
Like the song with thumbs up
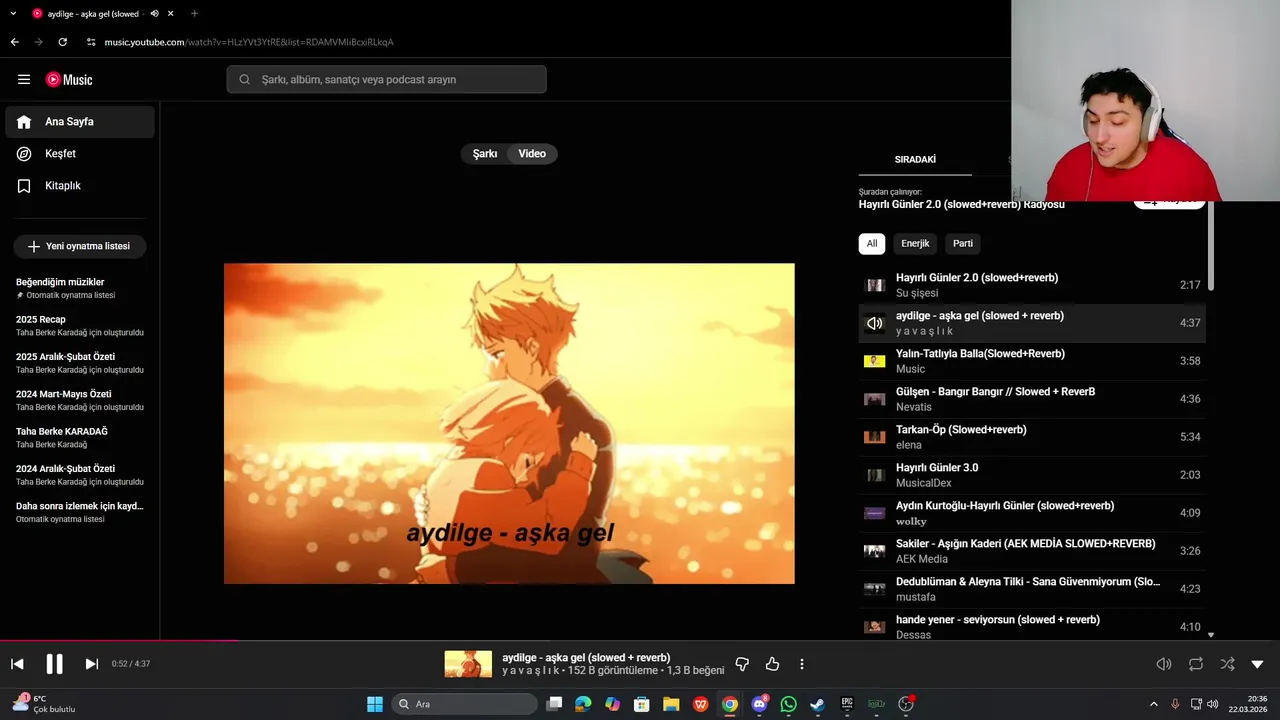click(772, 664)
